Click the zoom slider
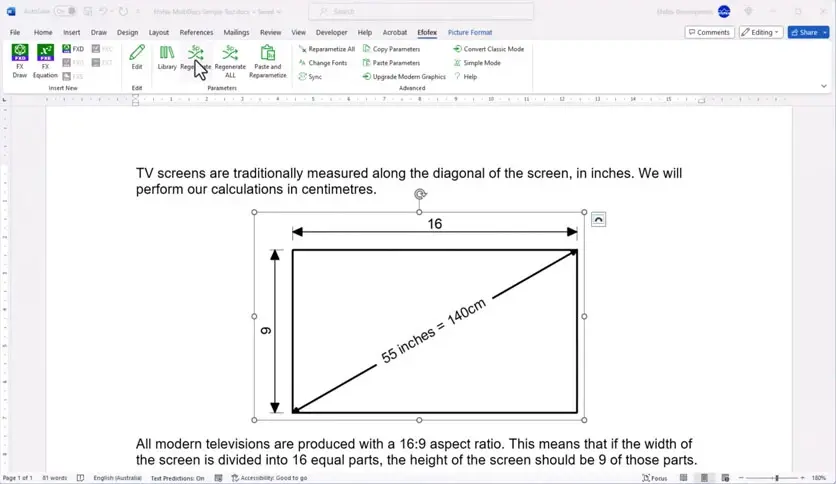The image size is (836, 484). pyautogui.click(x=771, y=478)
